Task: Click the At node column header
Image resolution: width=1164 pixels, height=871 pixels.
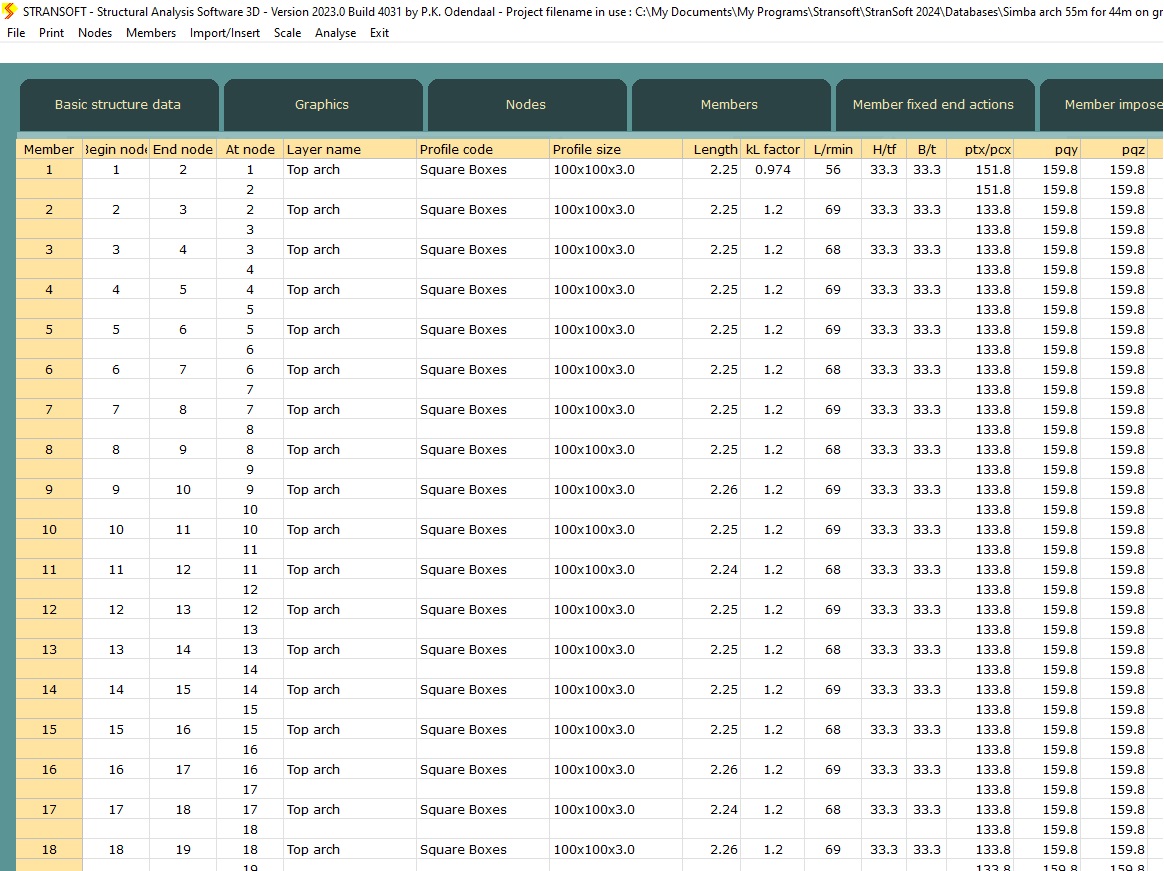Action: tap(250, 149)
